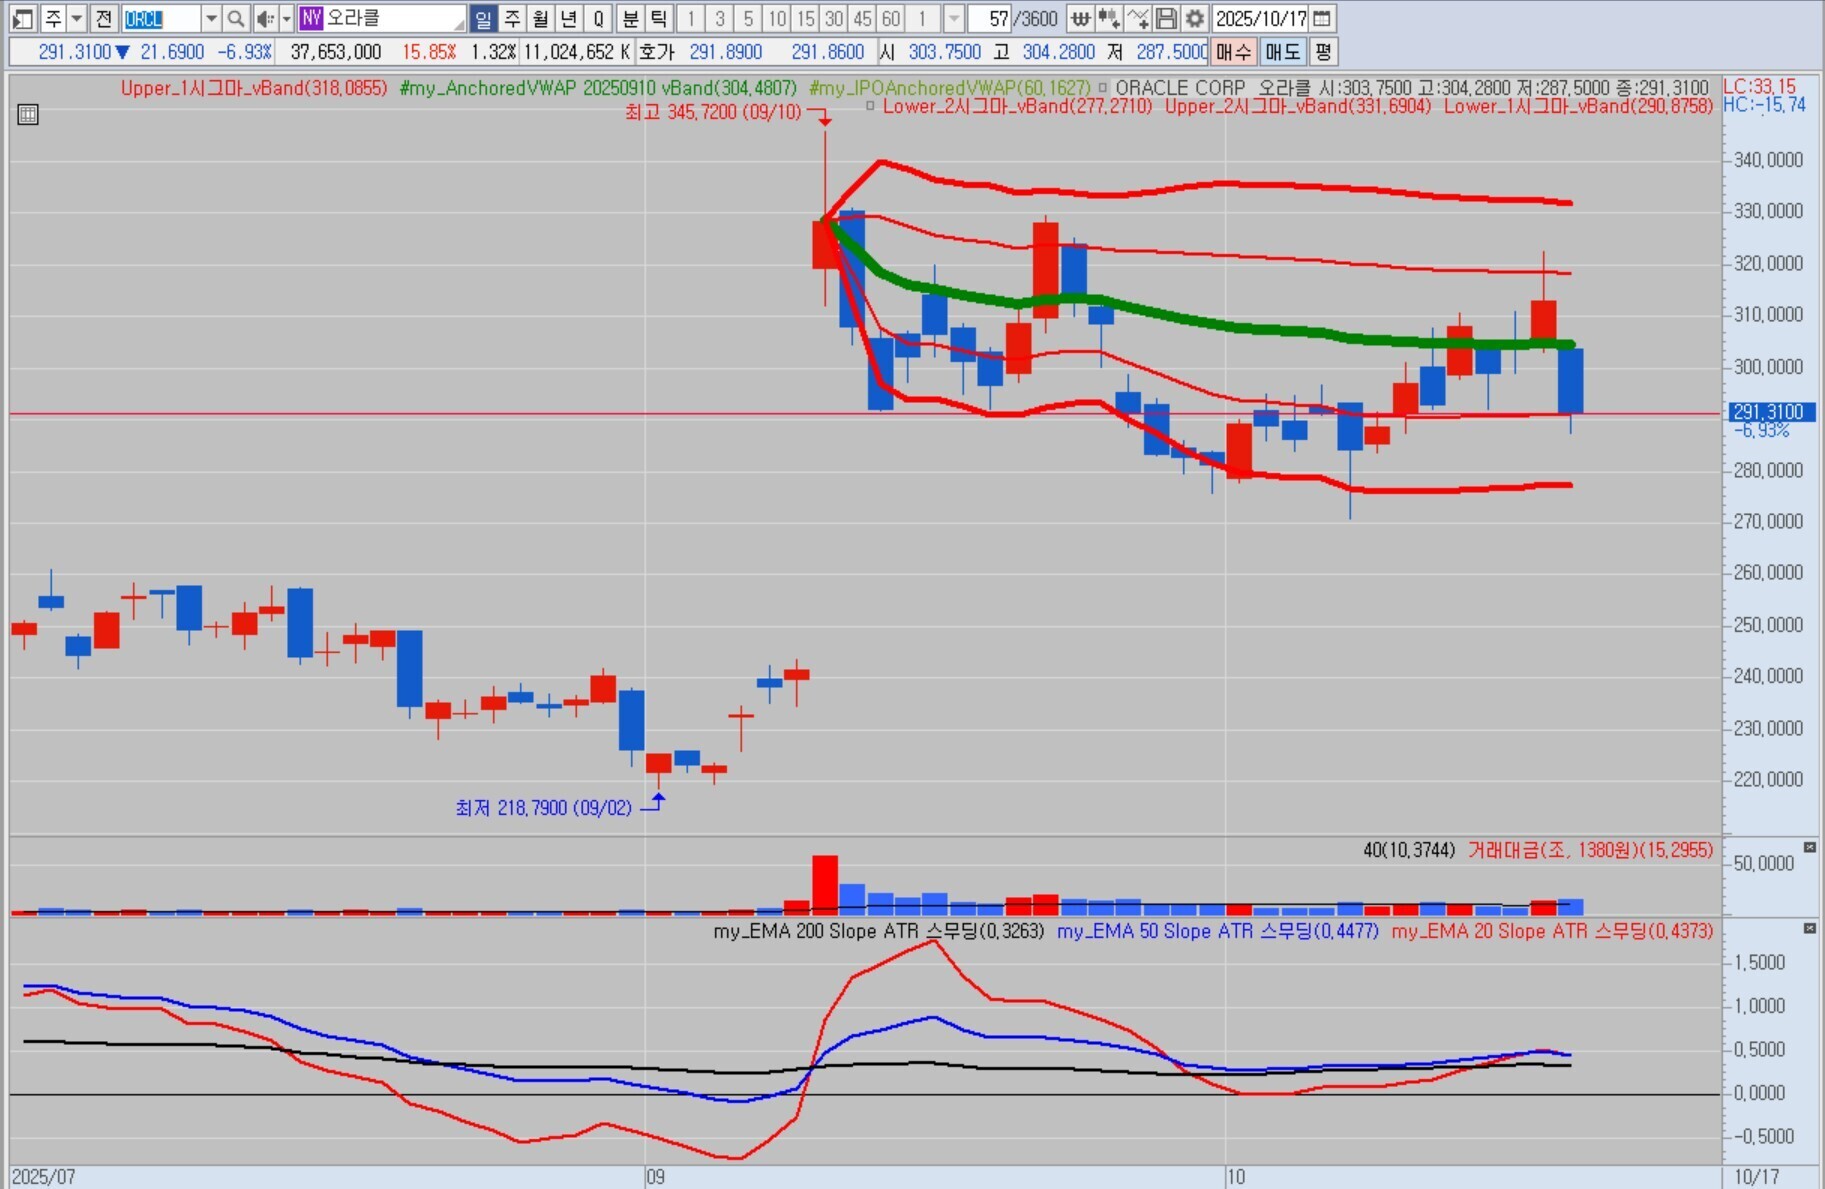Expand the ticker symbol history dropdown

(211, 18)
